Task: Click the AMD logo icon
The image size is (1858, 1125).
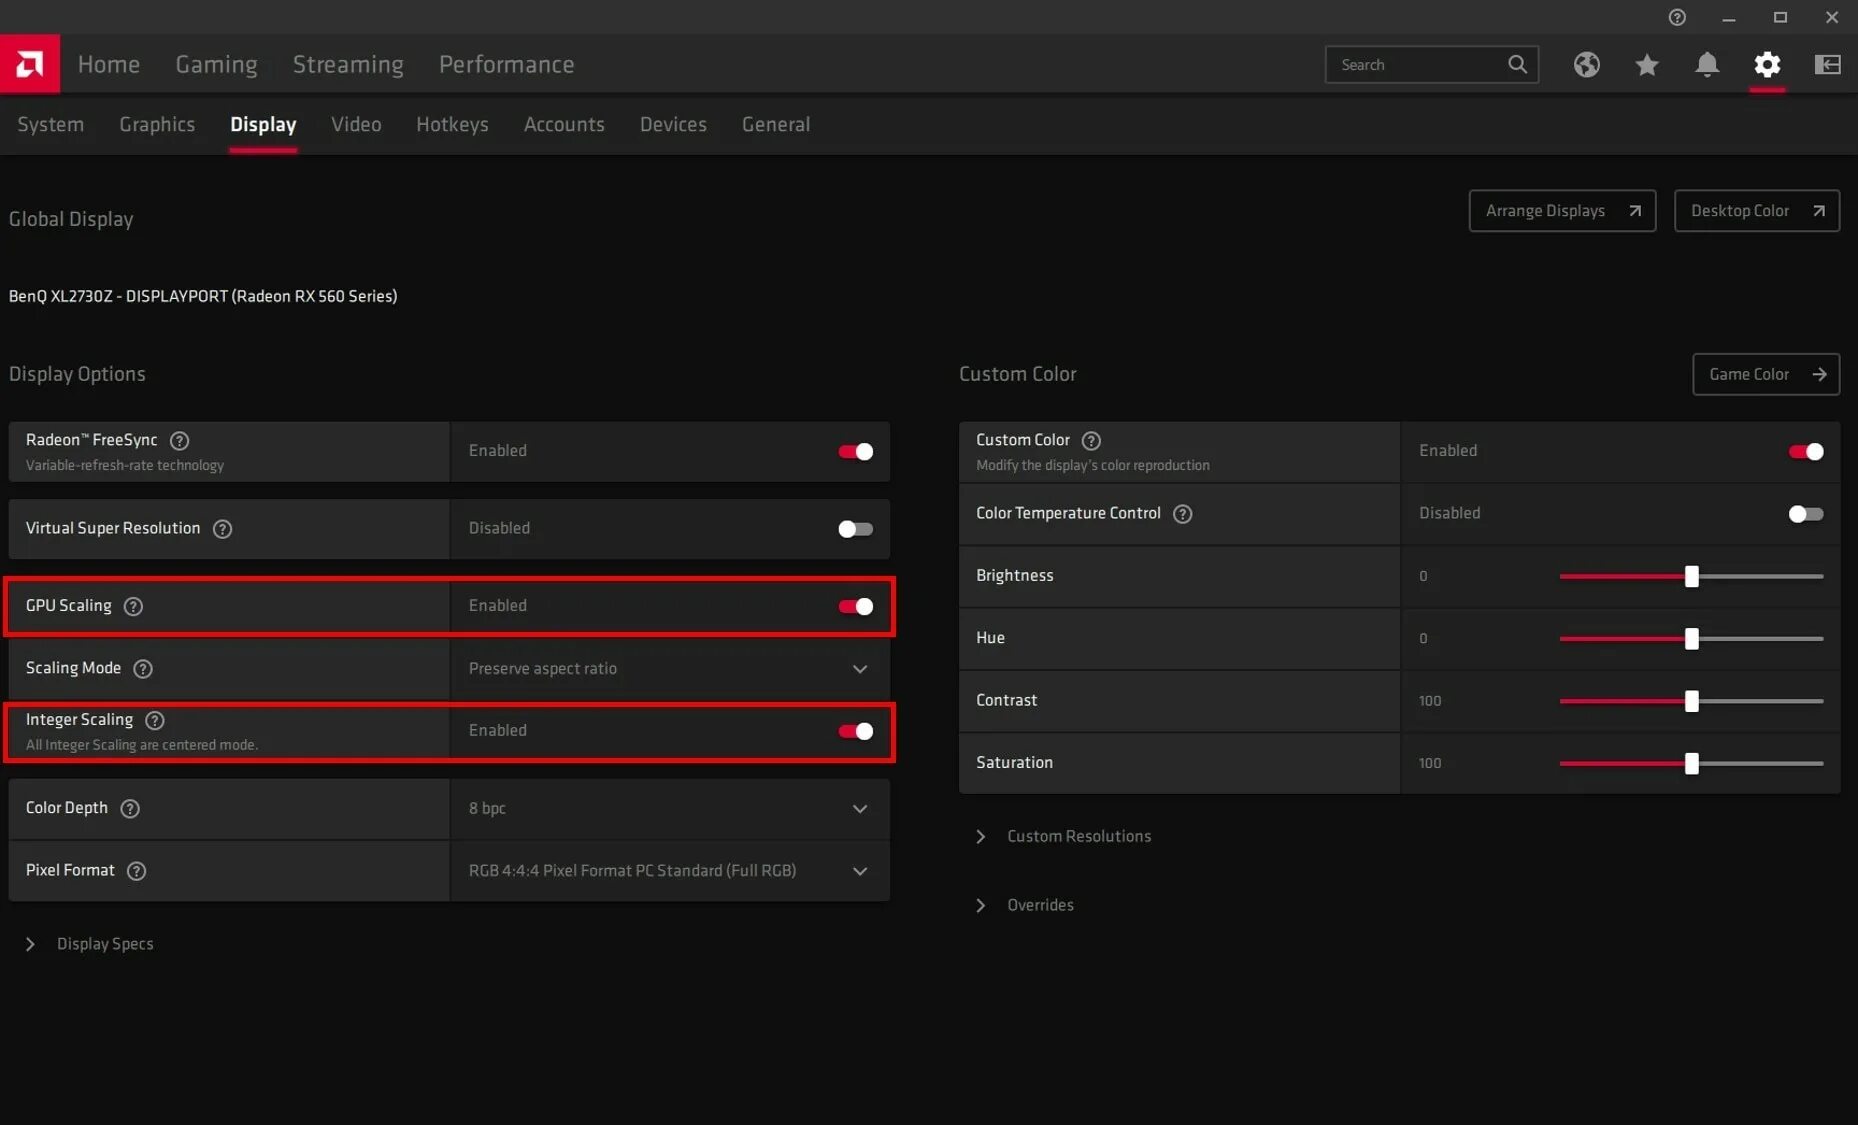Action: 30,64
